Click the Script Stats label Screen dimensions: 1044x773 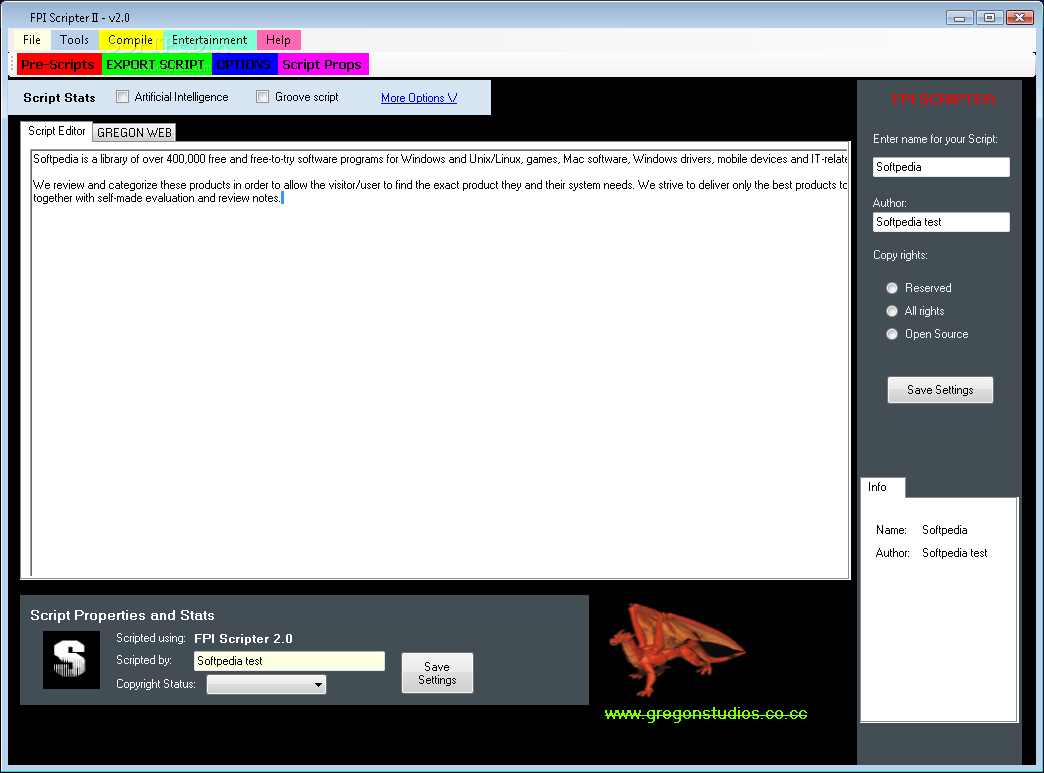[x=59, y=98]
